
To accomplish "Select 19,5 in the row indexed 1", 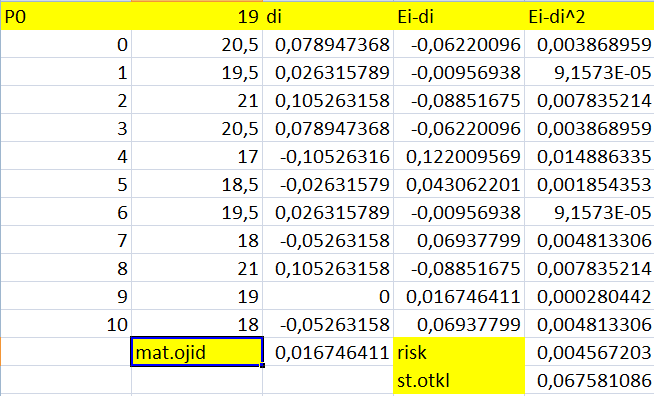I will tap(197, 73).
